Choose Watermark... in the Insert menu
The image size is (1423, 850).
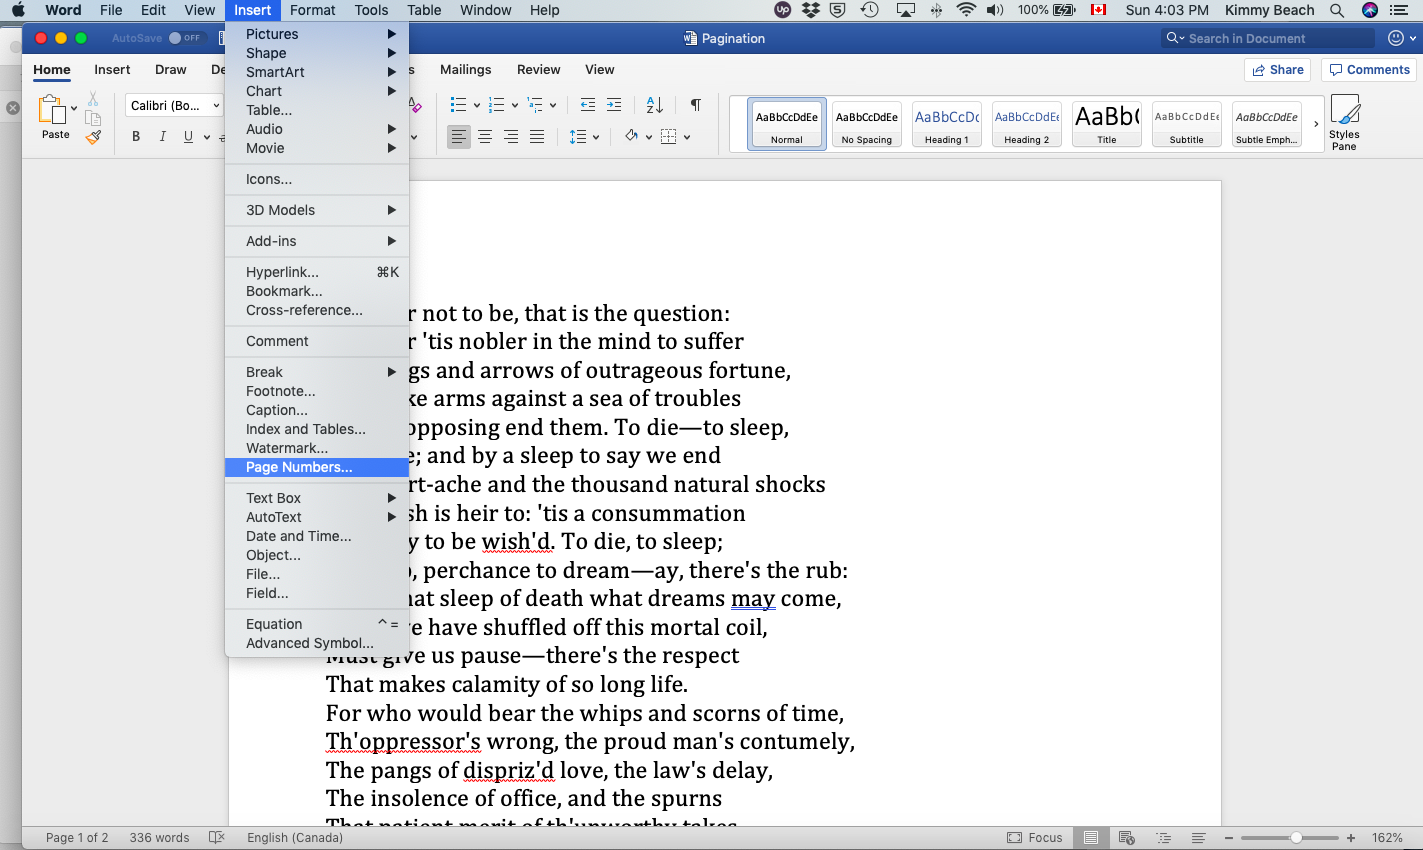(x=317, y=448)
